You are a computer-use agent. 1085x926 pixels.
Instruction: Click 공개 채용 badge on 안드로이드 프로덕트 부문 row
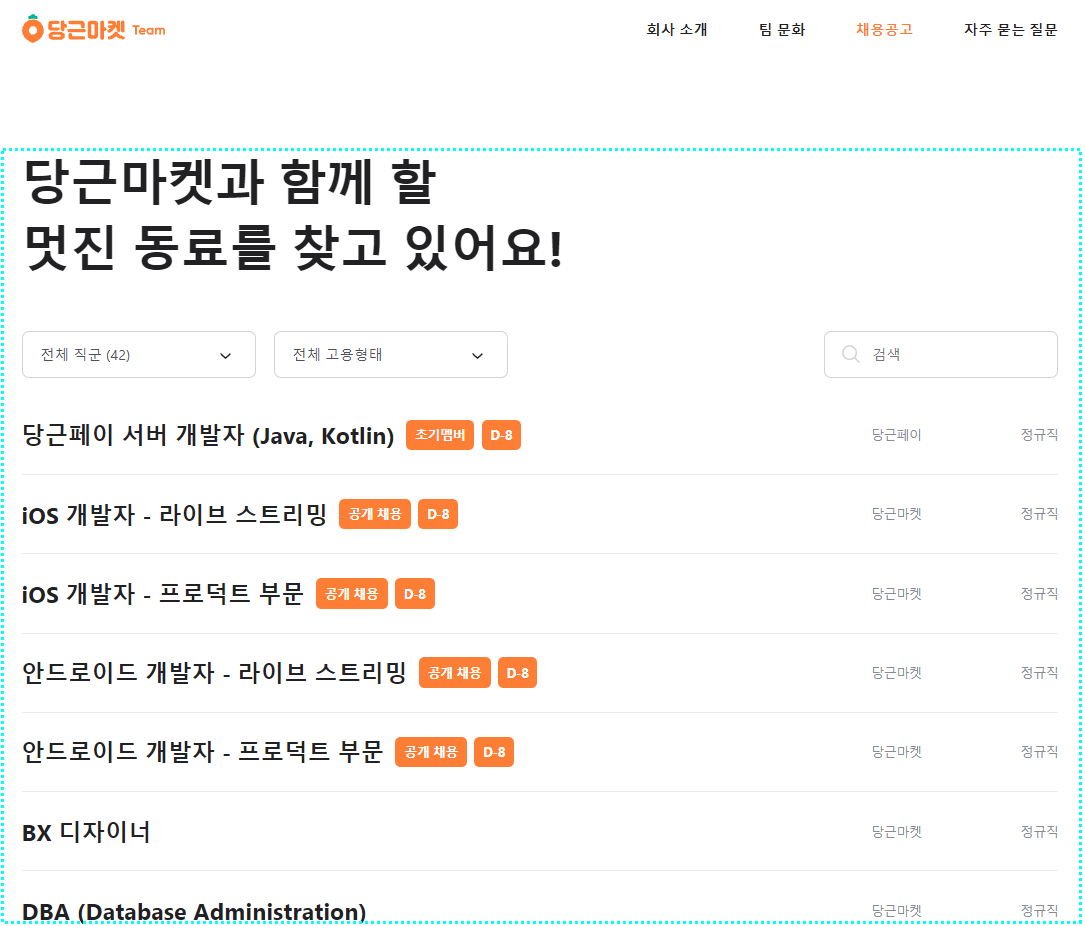pos(431,752)
